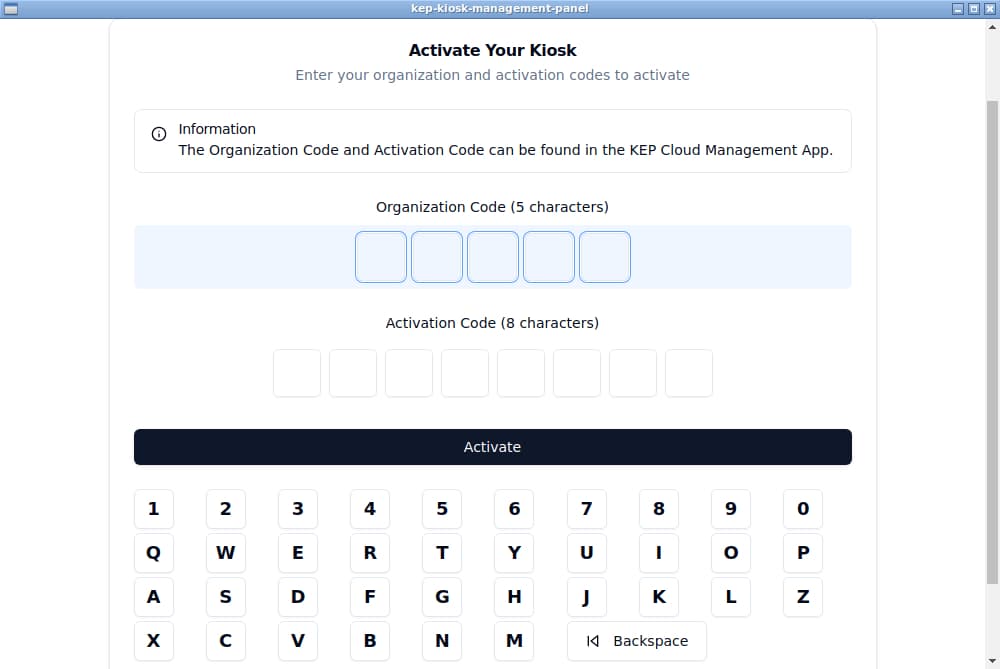Tap the 8 key on keypad

point(659,509)
